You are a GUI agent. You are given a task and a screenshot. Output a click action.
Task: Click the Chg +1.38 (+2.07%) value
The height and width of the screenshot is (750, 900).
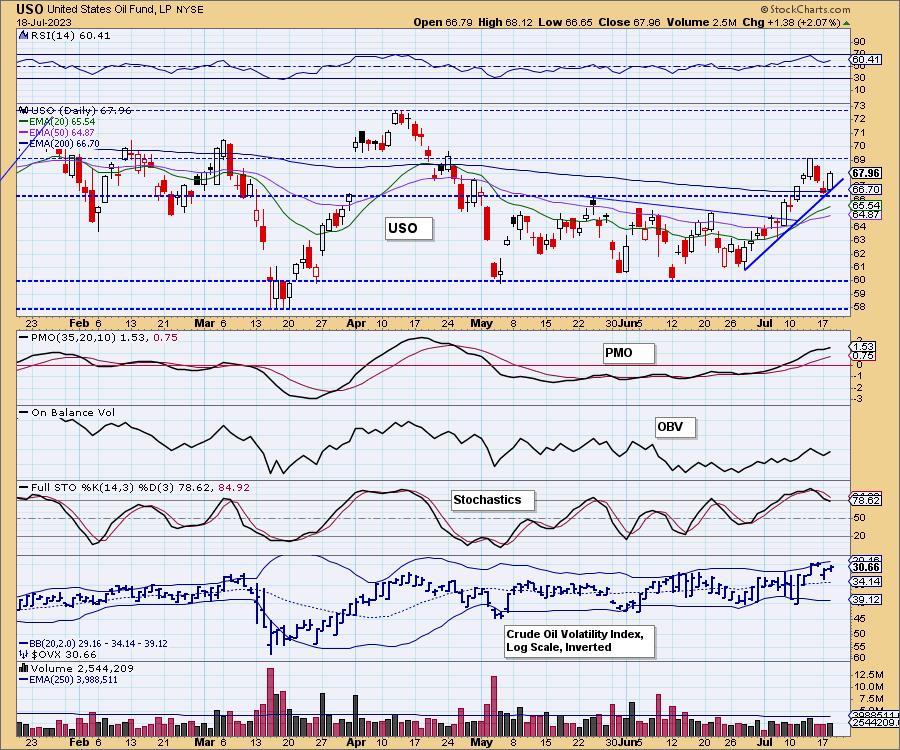click(x=792, y=22)
